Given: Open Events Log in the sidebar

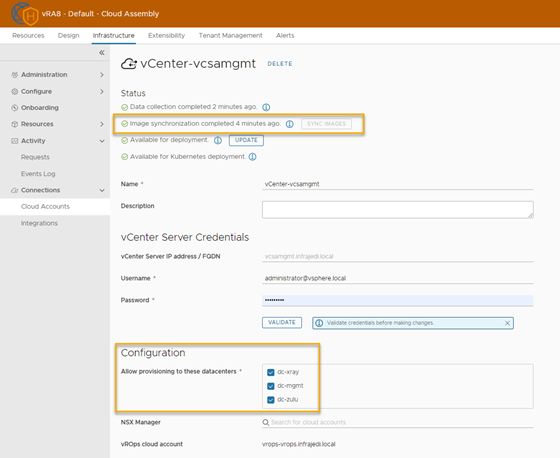Looking at the screenshot, I should click(38, 174).
